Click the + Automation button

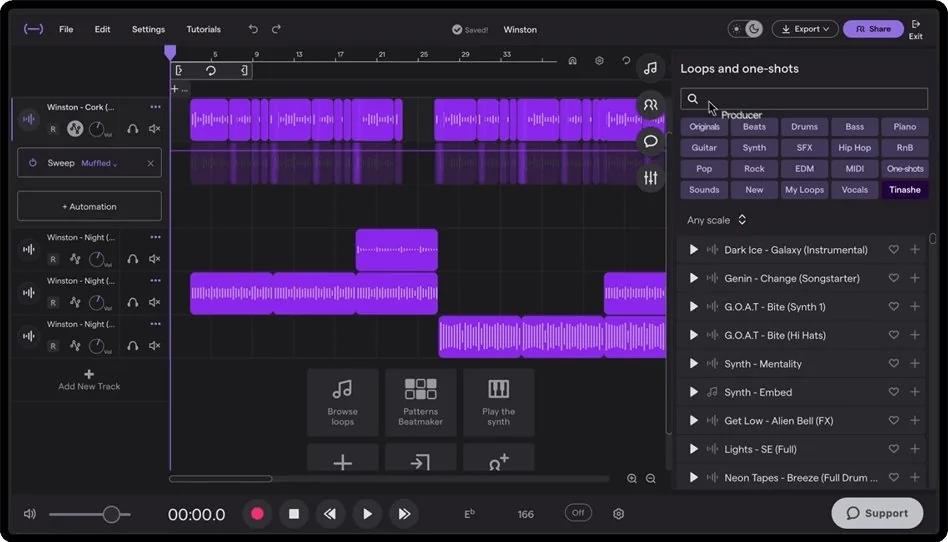[89, 206]
